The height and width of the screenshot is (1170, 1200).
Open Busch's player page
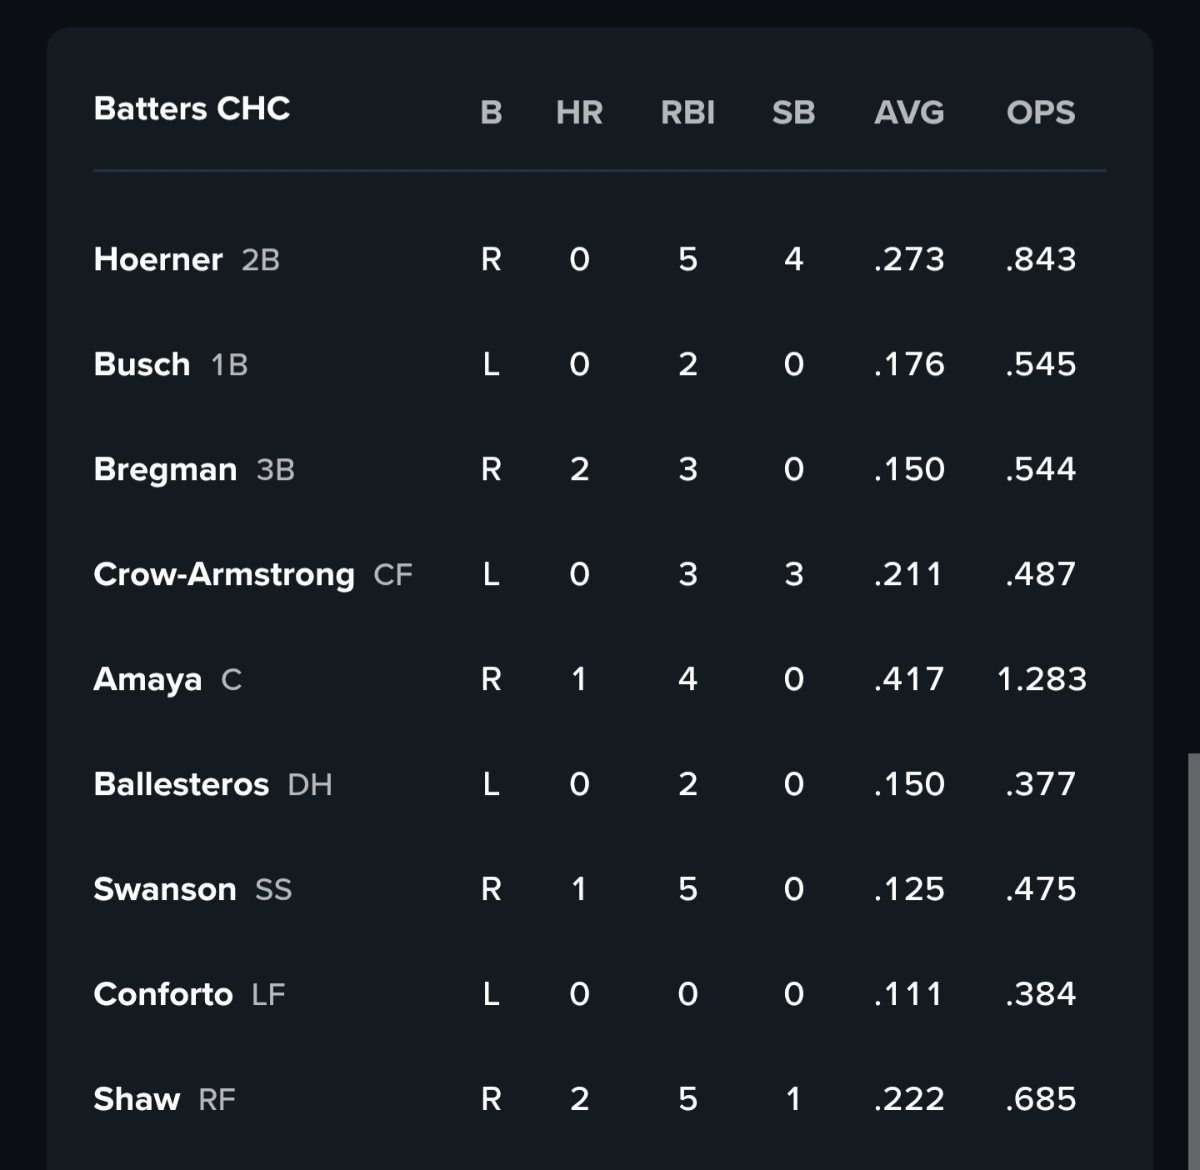[142, 364]
